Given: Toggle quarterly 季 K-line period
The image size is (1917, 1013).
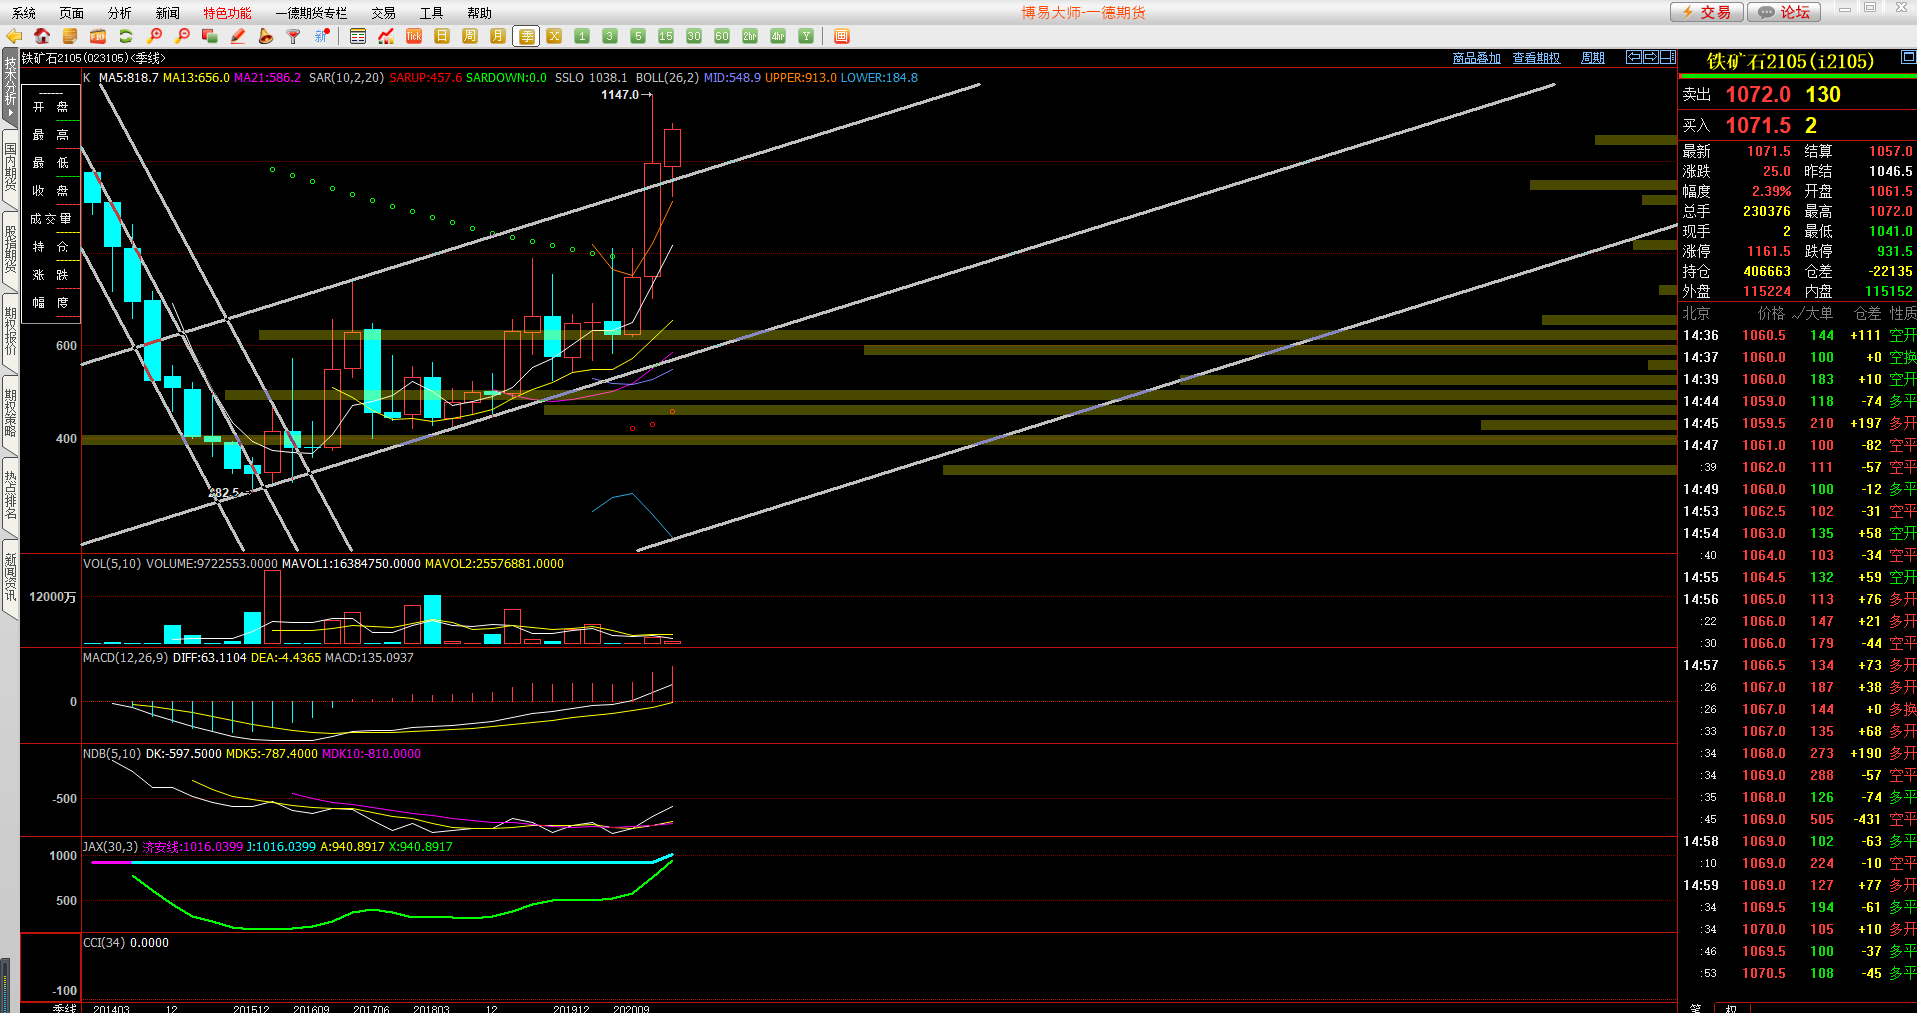Looking at the screenshot, I should click(x=526, y=36).
